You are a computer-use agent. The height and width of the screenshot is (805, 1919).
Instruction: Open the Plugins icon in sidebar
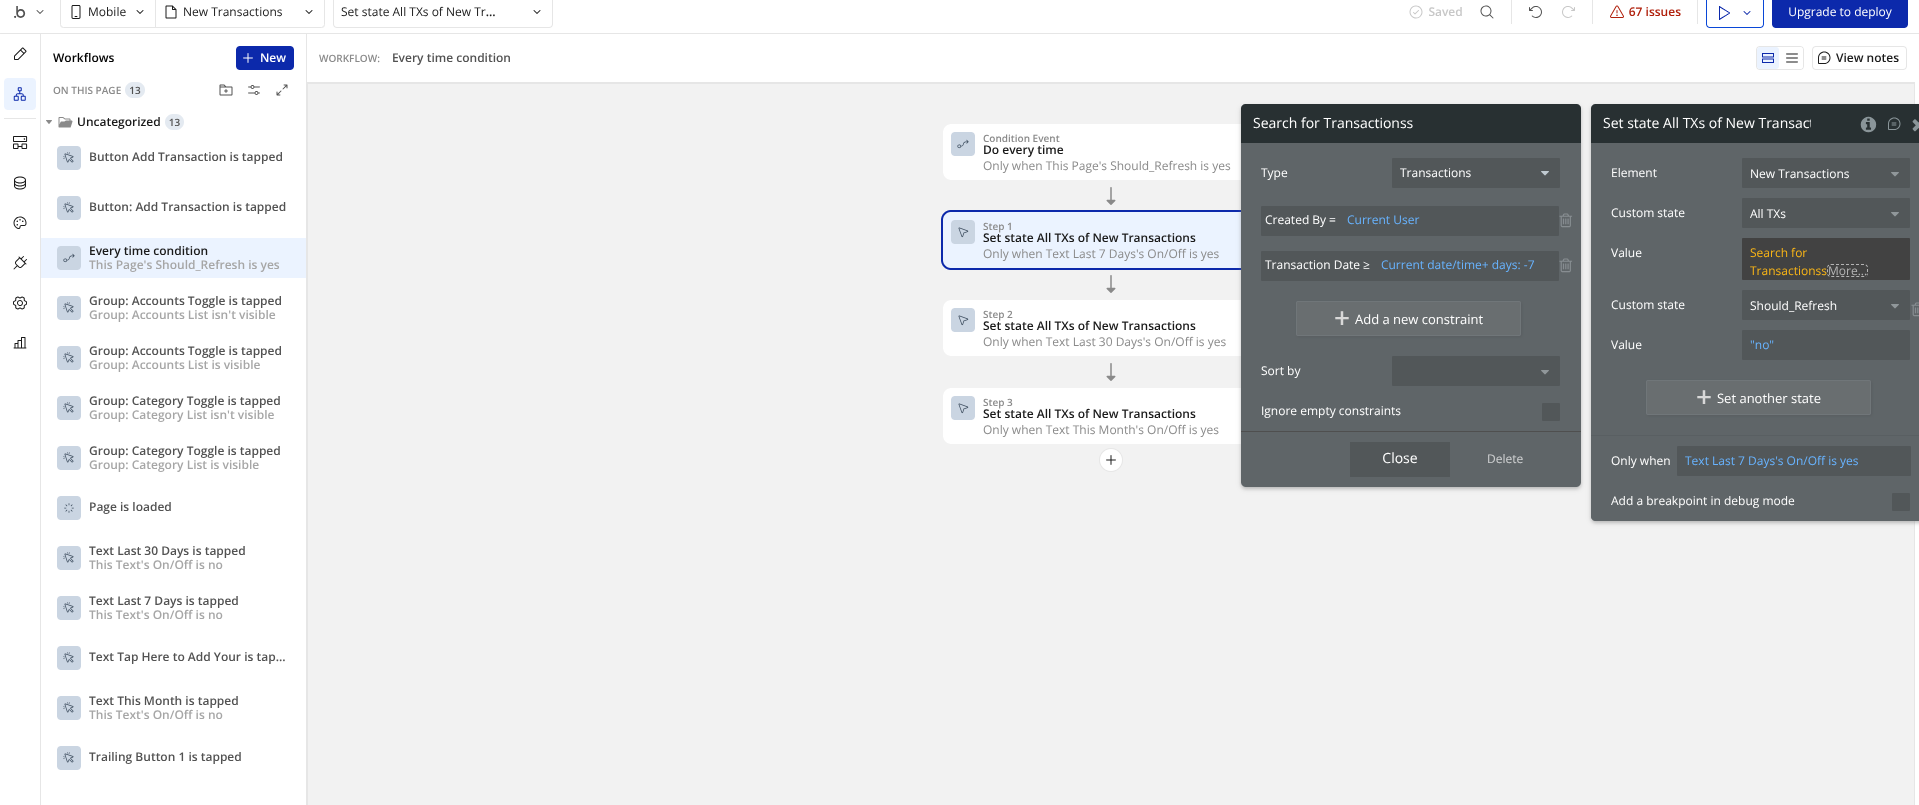pyautogui.click(x=20, y=263)
